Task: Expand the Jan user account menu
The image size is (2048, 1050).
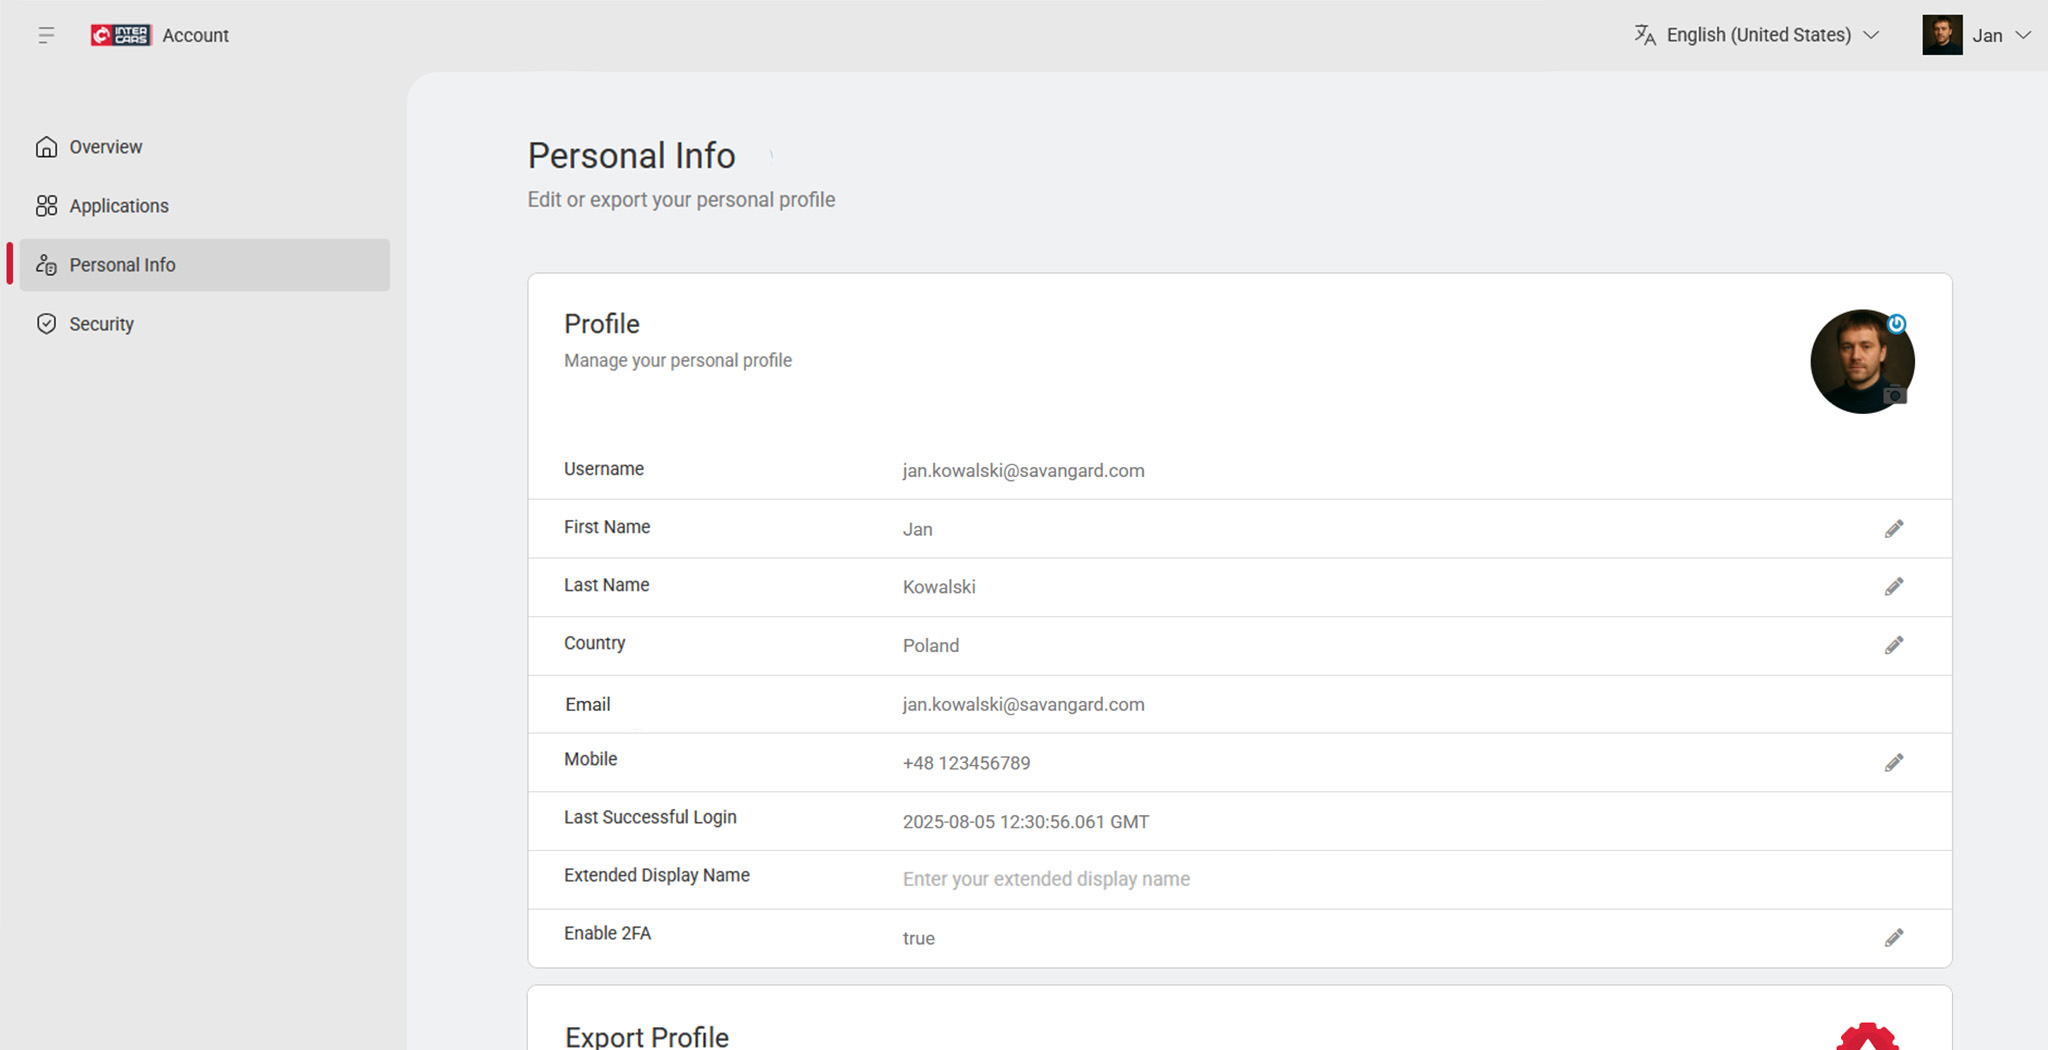Action: 2022,35
